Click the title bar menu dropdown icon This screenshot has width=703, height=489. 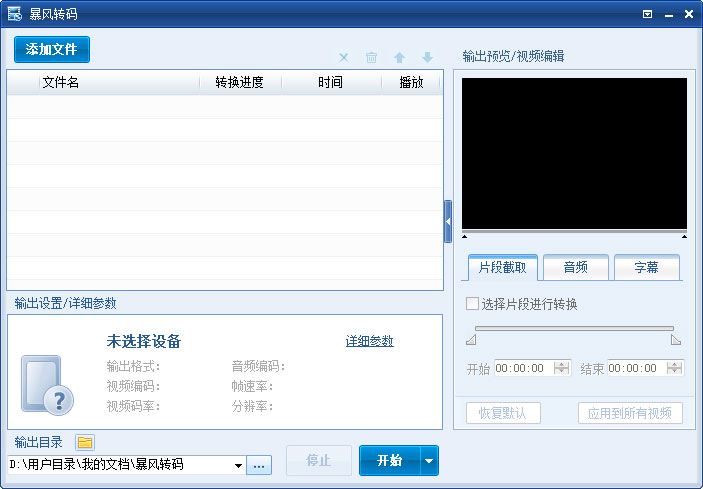tap(648, 14)
